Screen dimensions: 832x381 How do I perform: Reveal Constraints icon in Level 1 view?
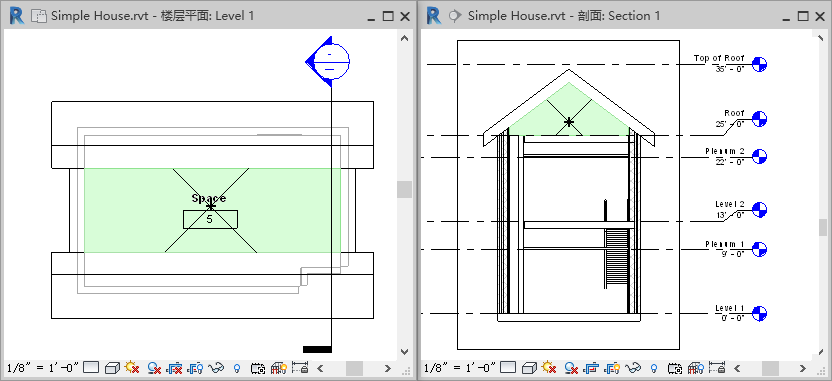[x=300, y=367]
